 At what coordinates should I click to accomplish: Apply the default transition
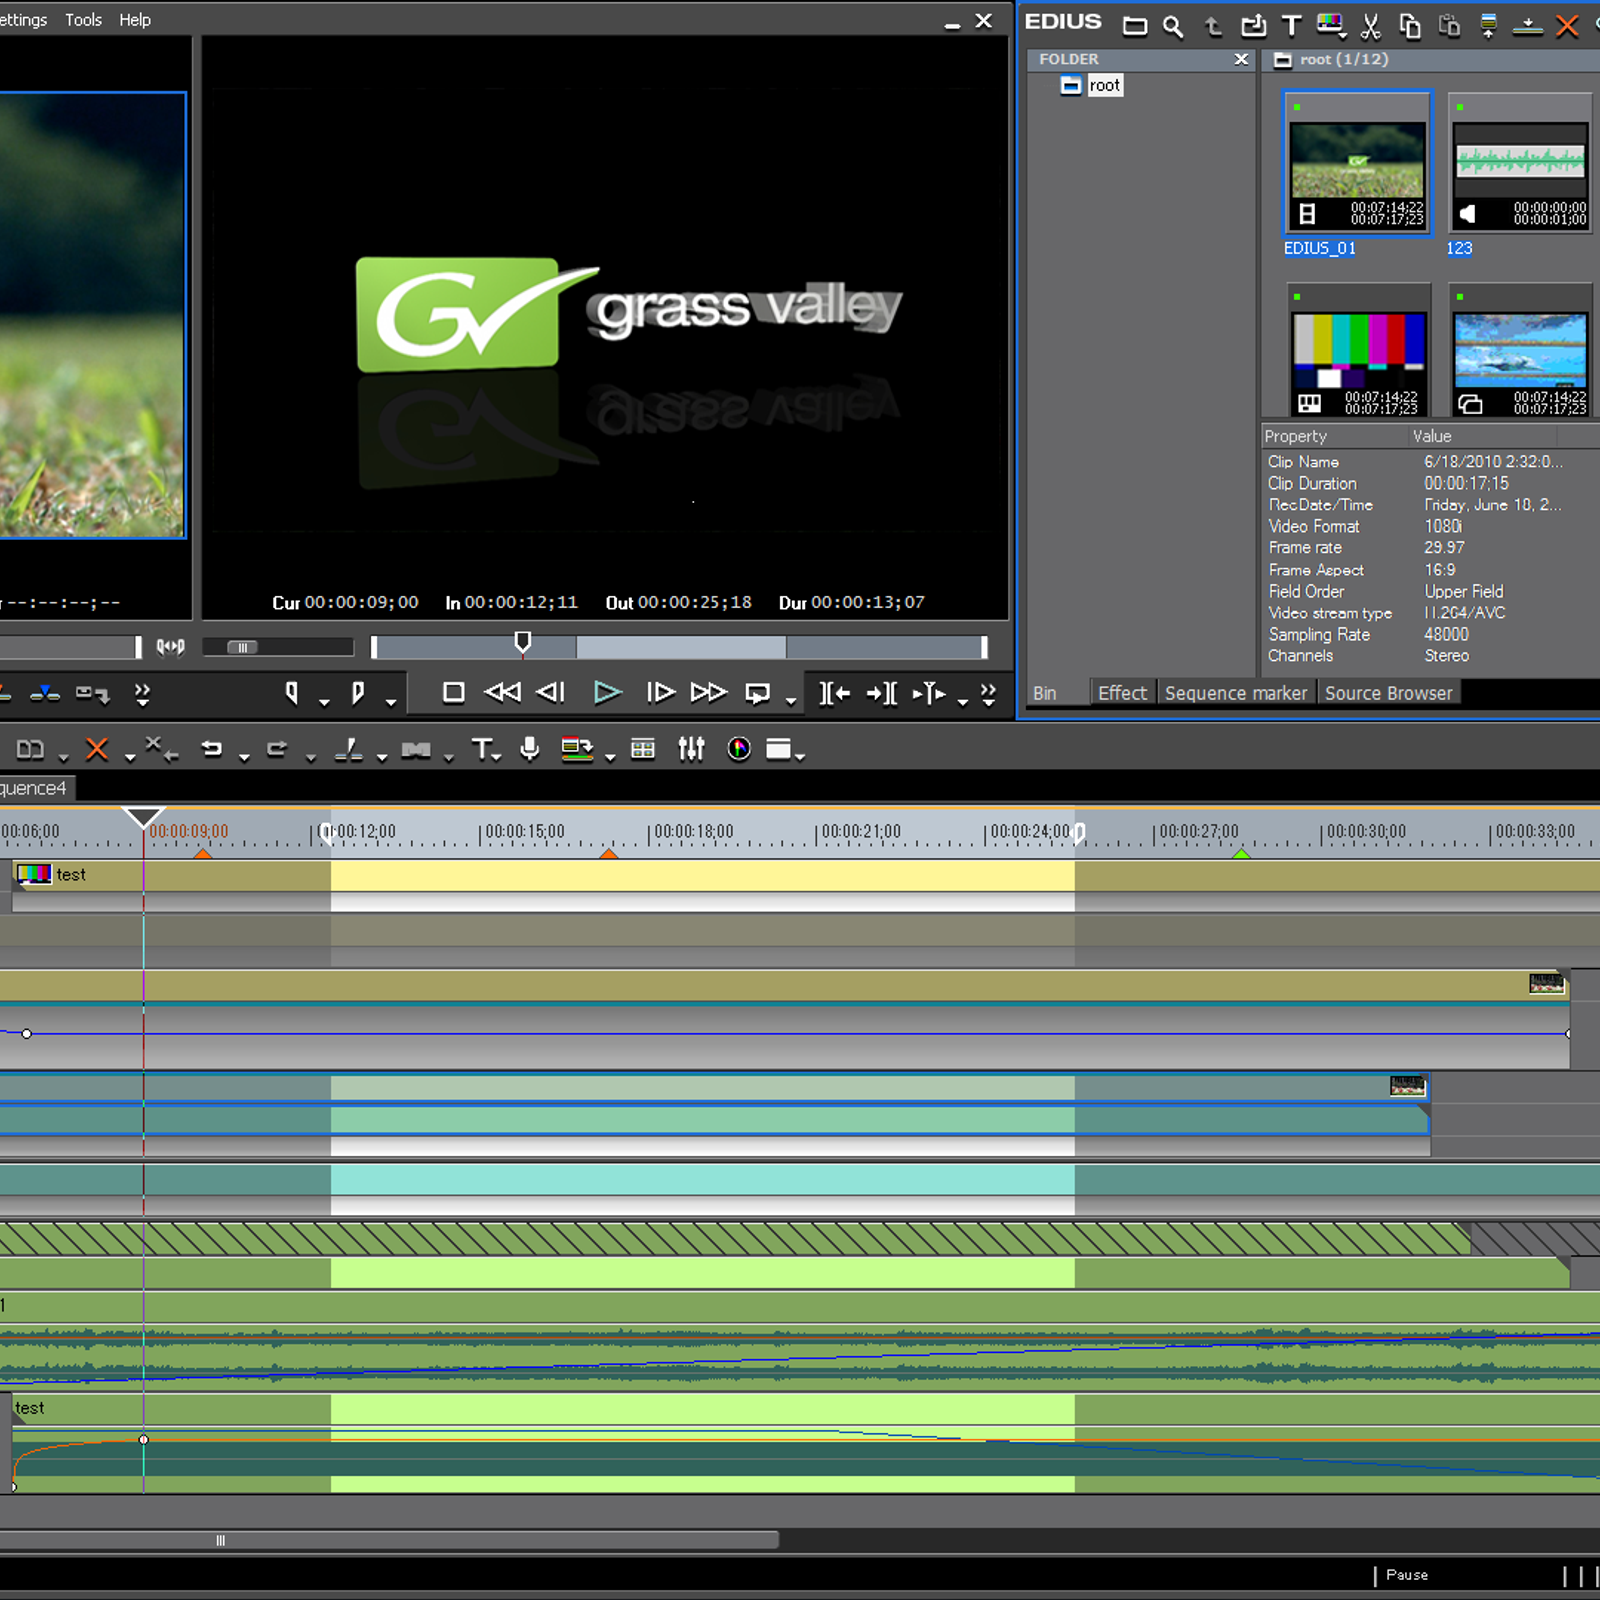pyautogui.click(x=416, y=749)
